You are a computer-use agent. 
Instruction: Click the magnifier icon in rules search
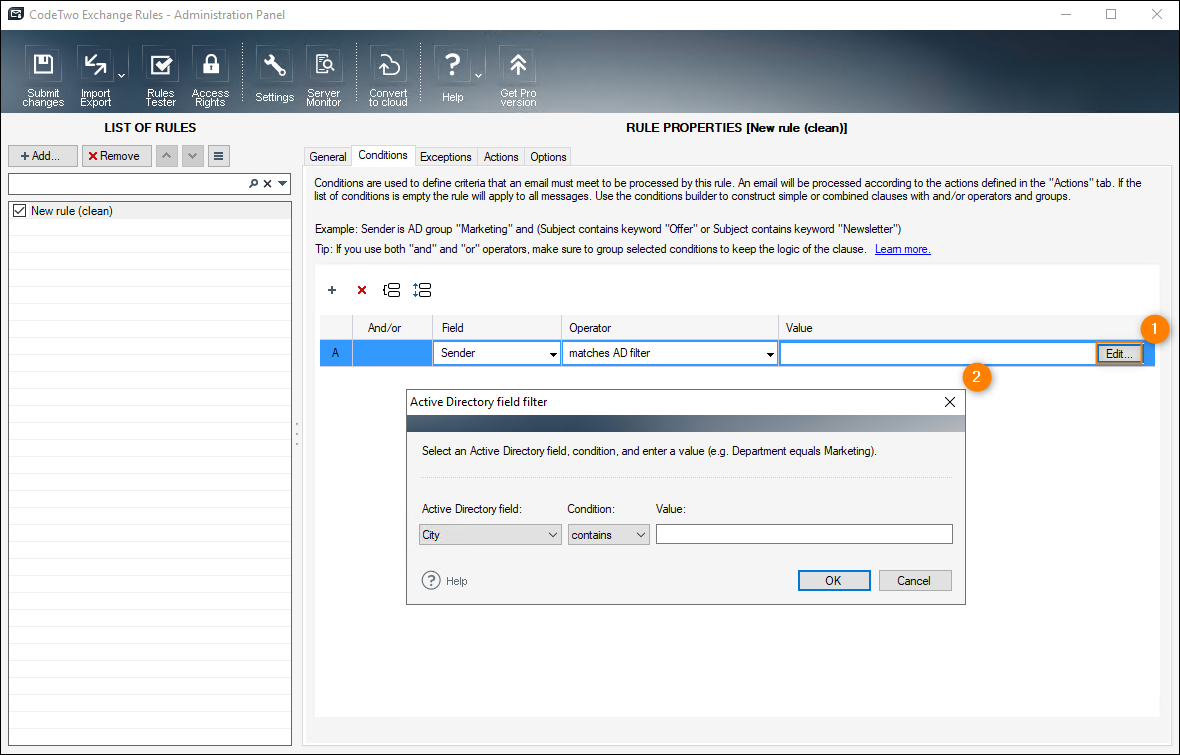pos(254,184)
